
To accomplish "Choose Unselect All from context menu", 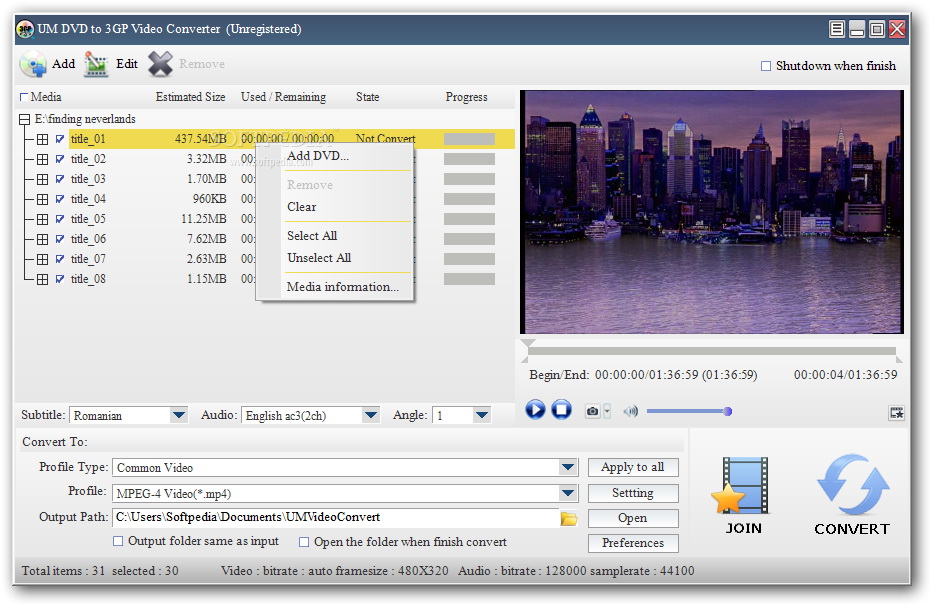I will coord(319,258).
